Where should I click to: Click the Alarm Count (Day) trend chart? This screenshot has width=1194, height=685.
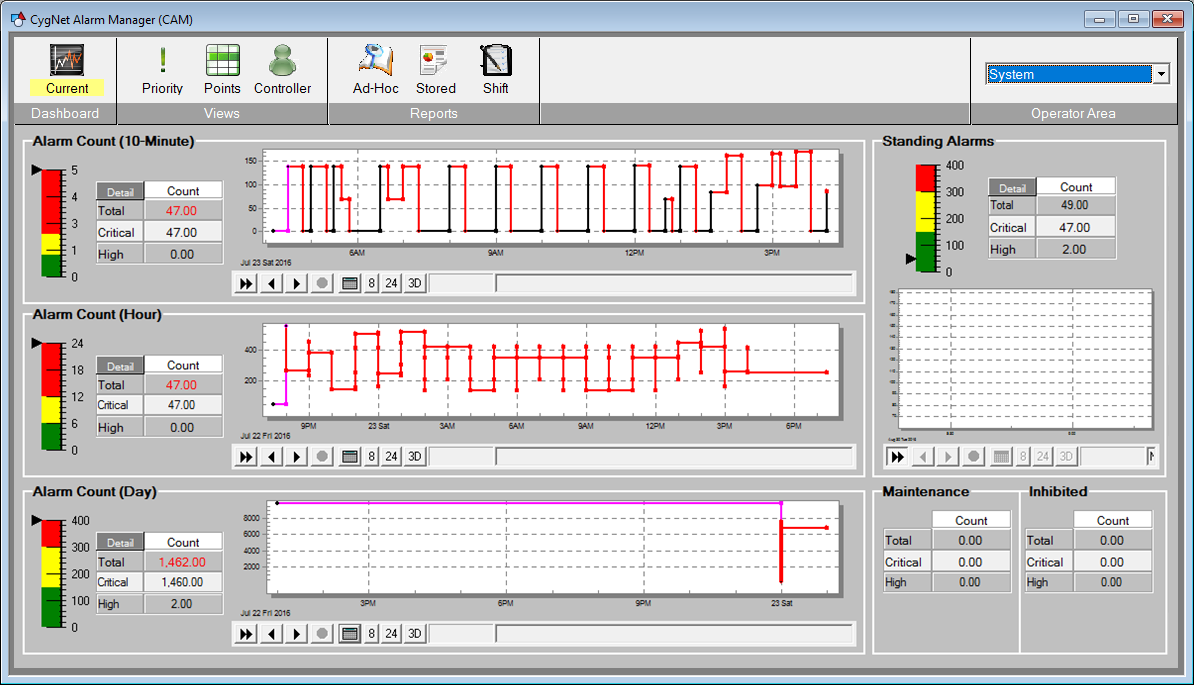(553, 547)
